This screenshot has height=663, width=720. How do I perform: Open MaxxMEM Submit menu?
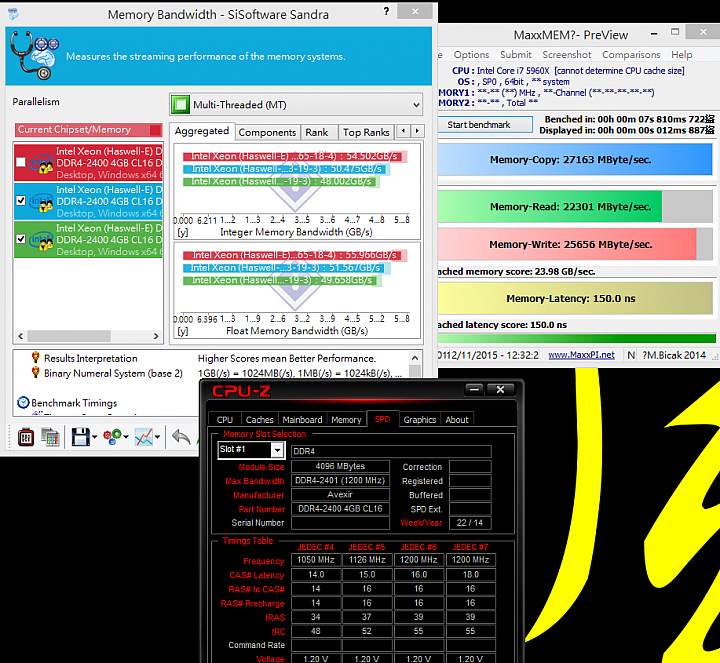tap(516, 55)
